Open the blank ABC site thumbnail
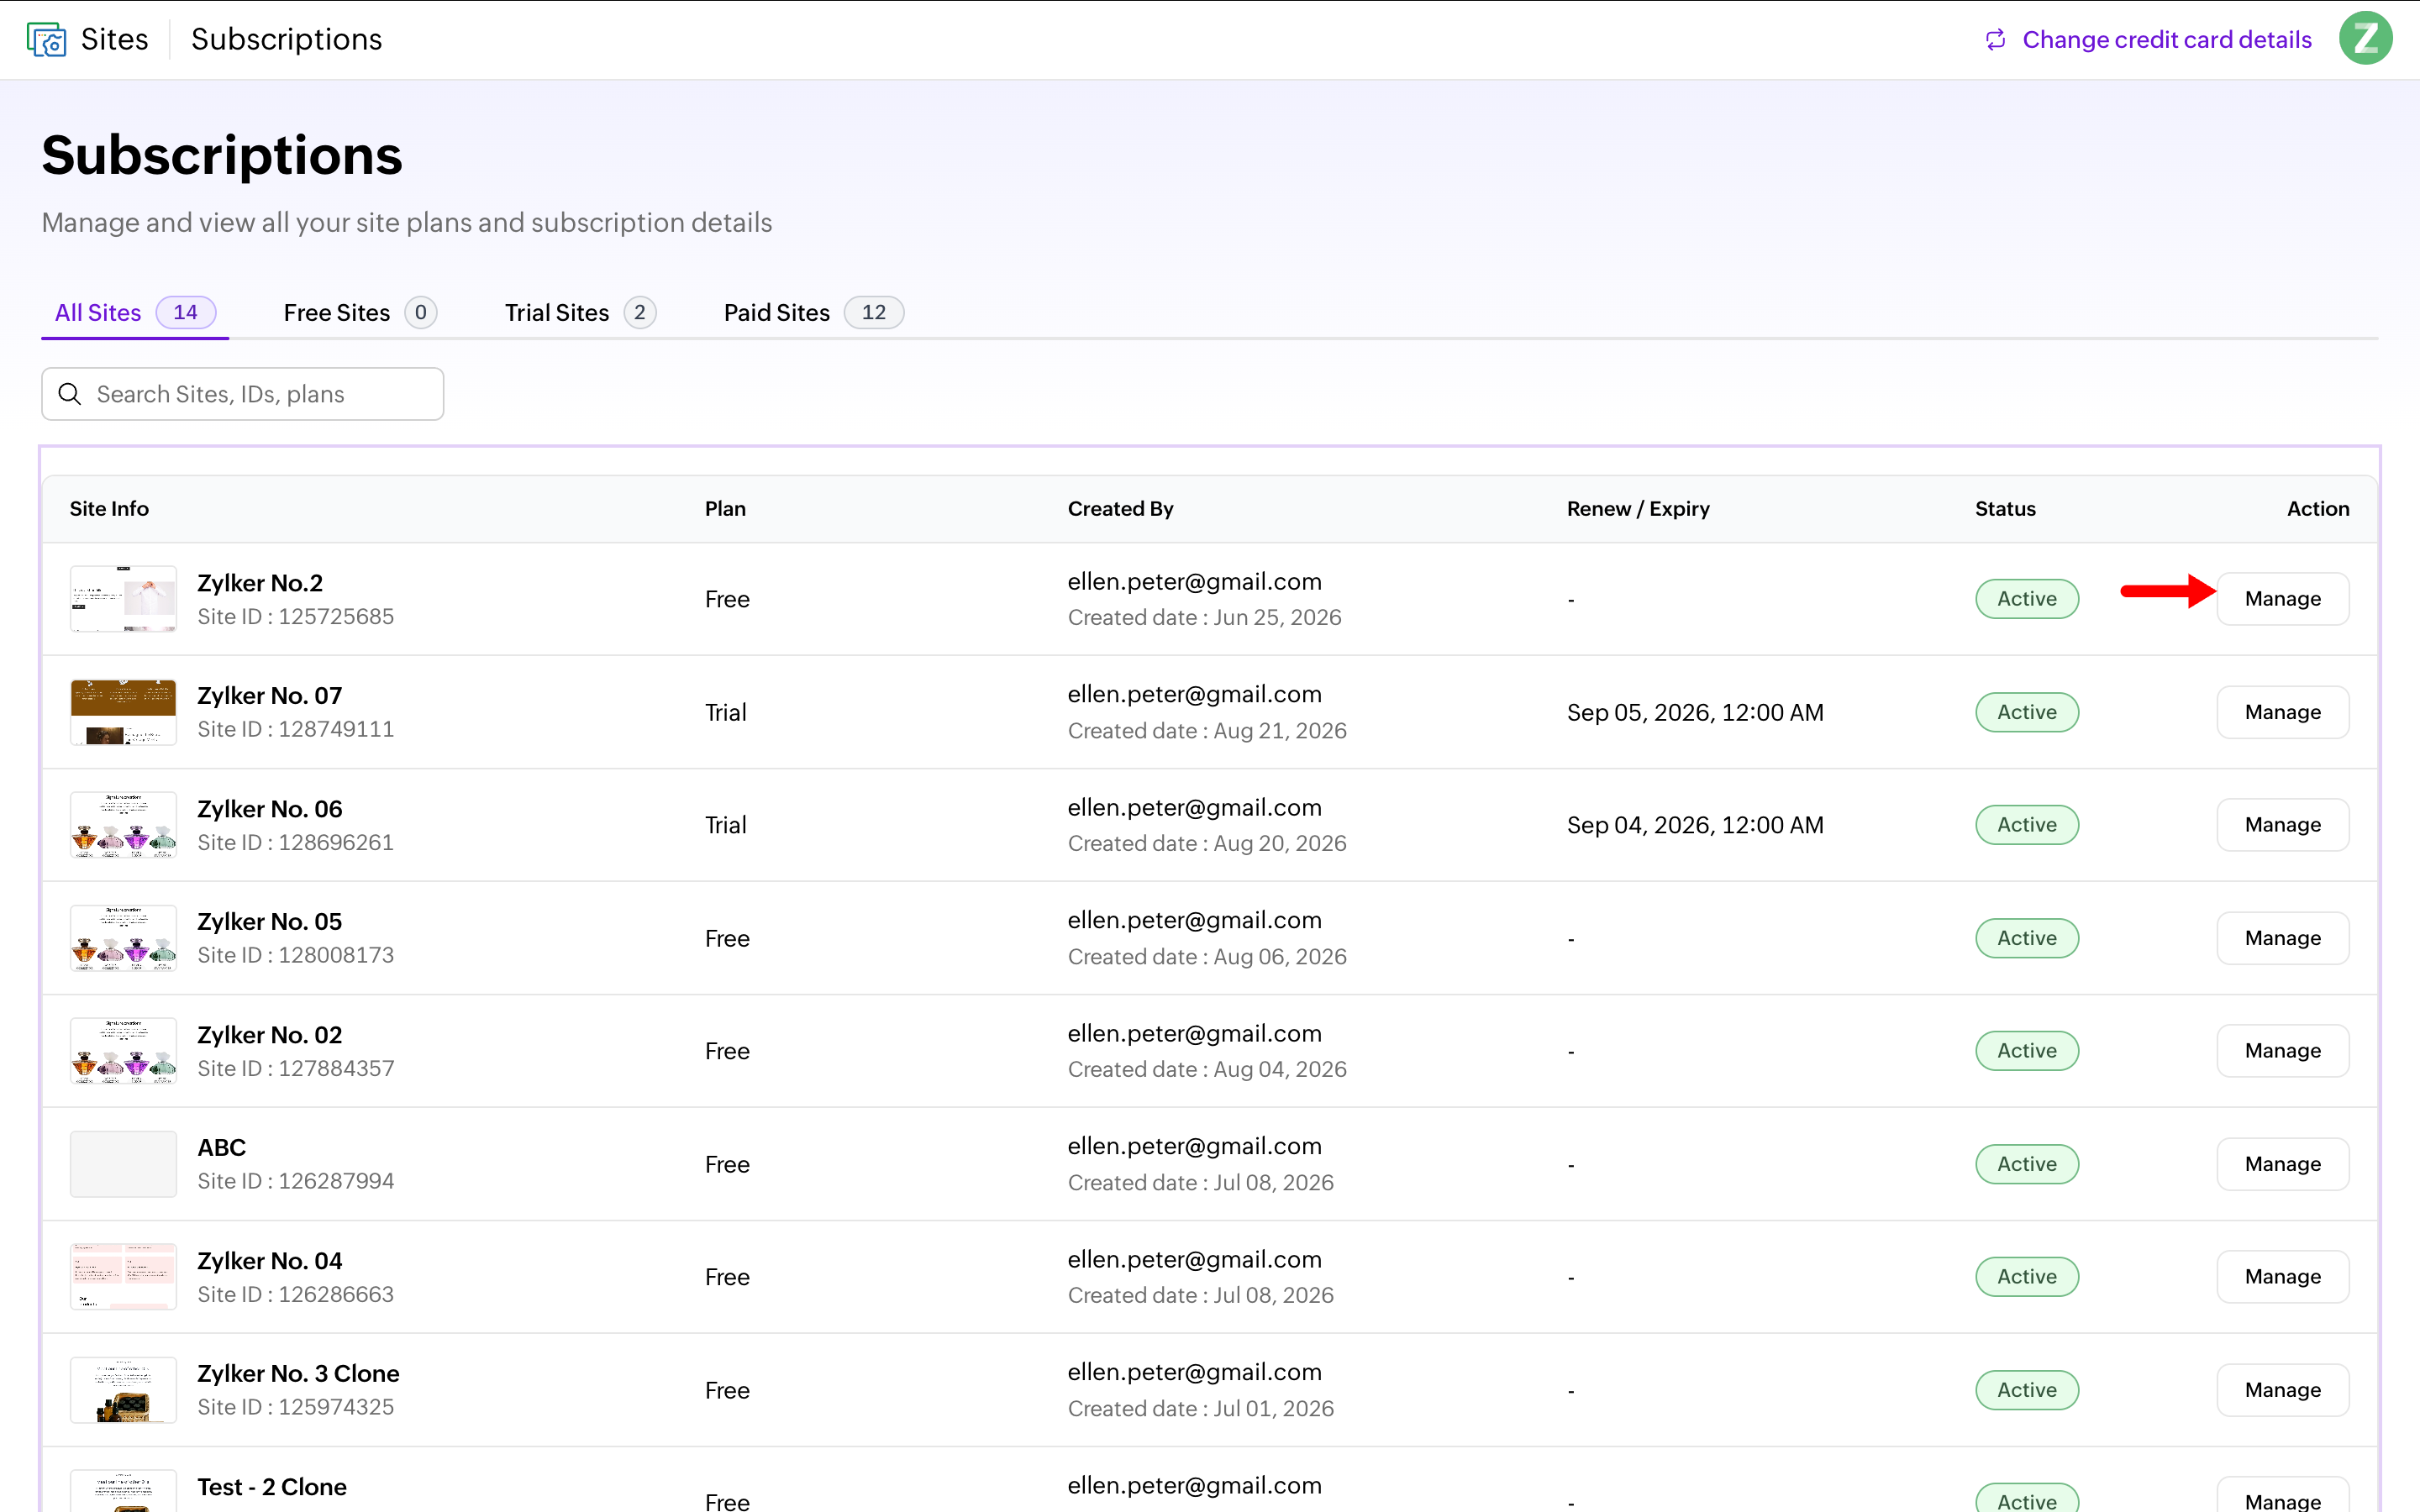The image size is (2420, 1512). tap(123, 1164)
